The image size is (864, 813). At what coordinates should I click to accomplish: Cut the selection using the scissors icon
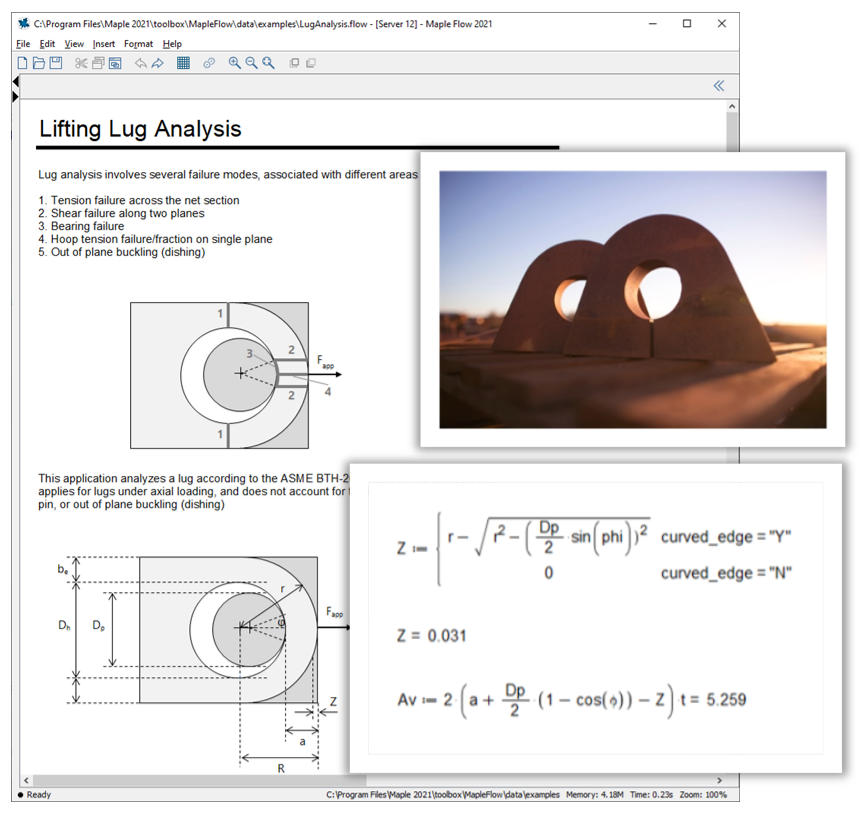[x=82, y=63]
